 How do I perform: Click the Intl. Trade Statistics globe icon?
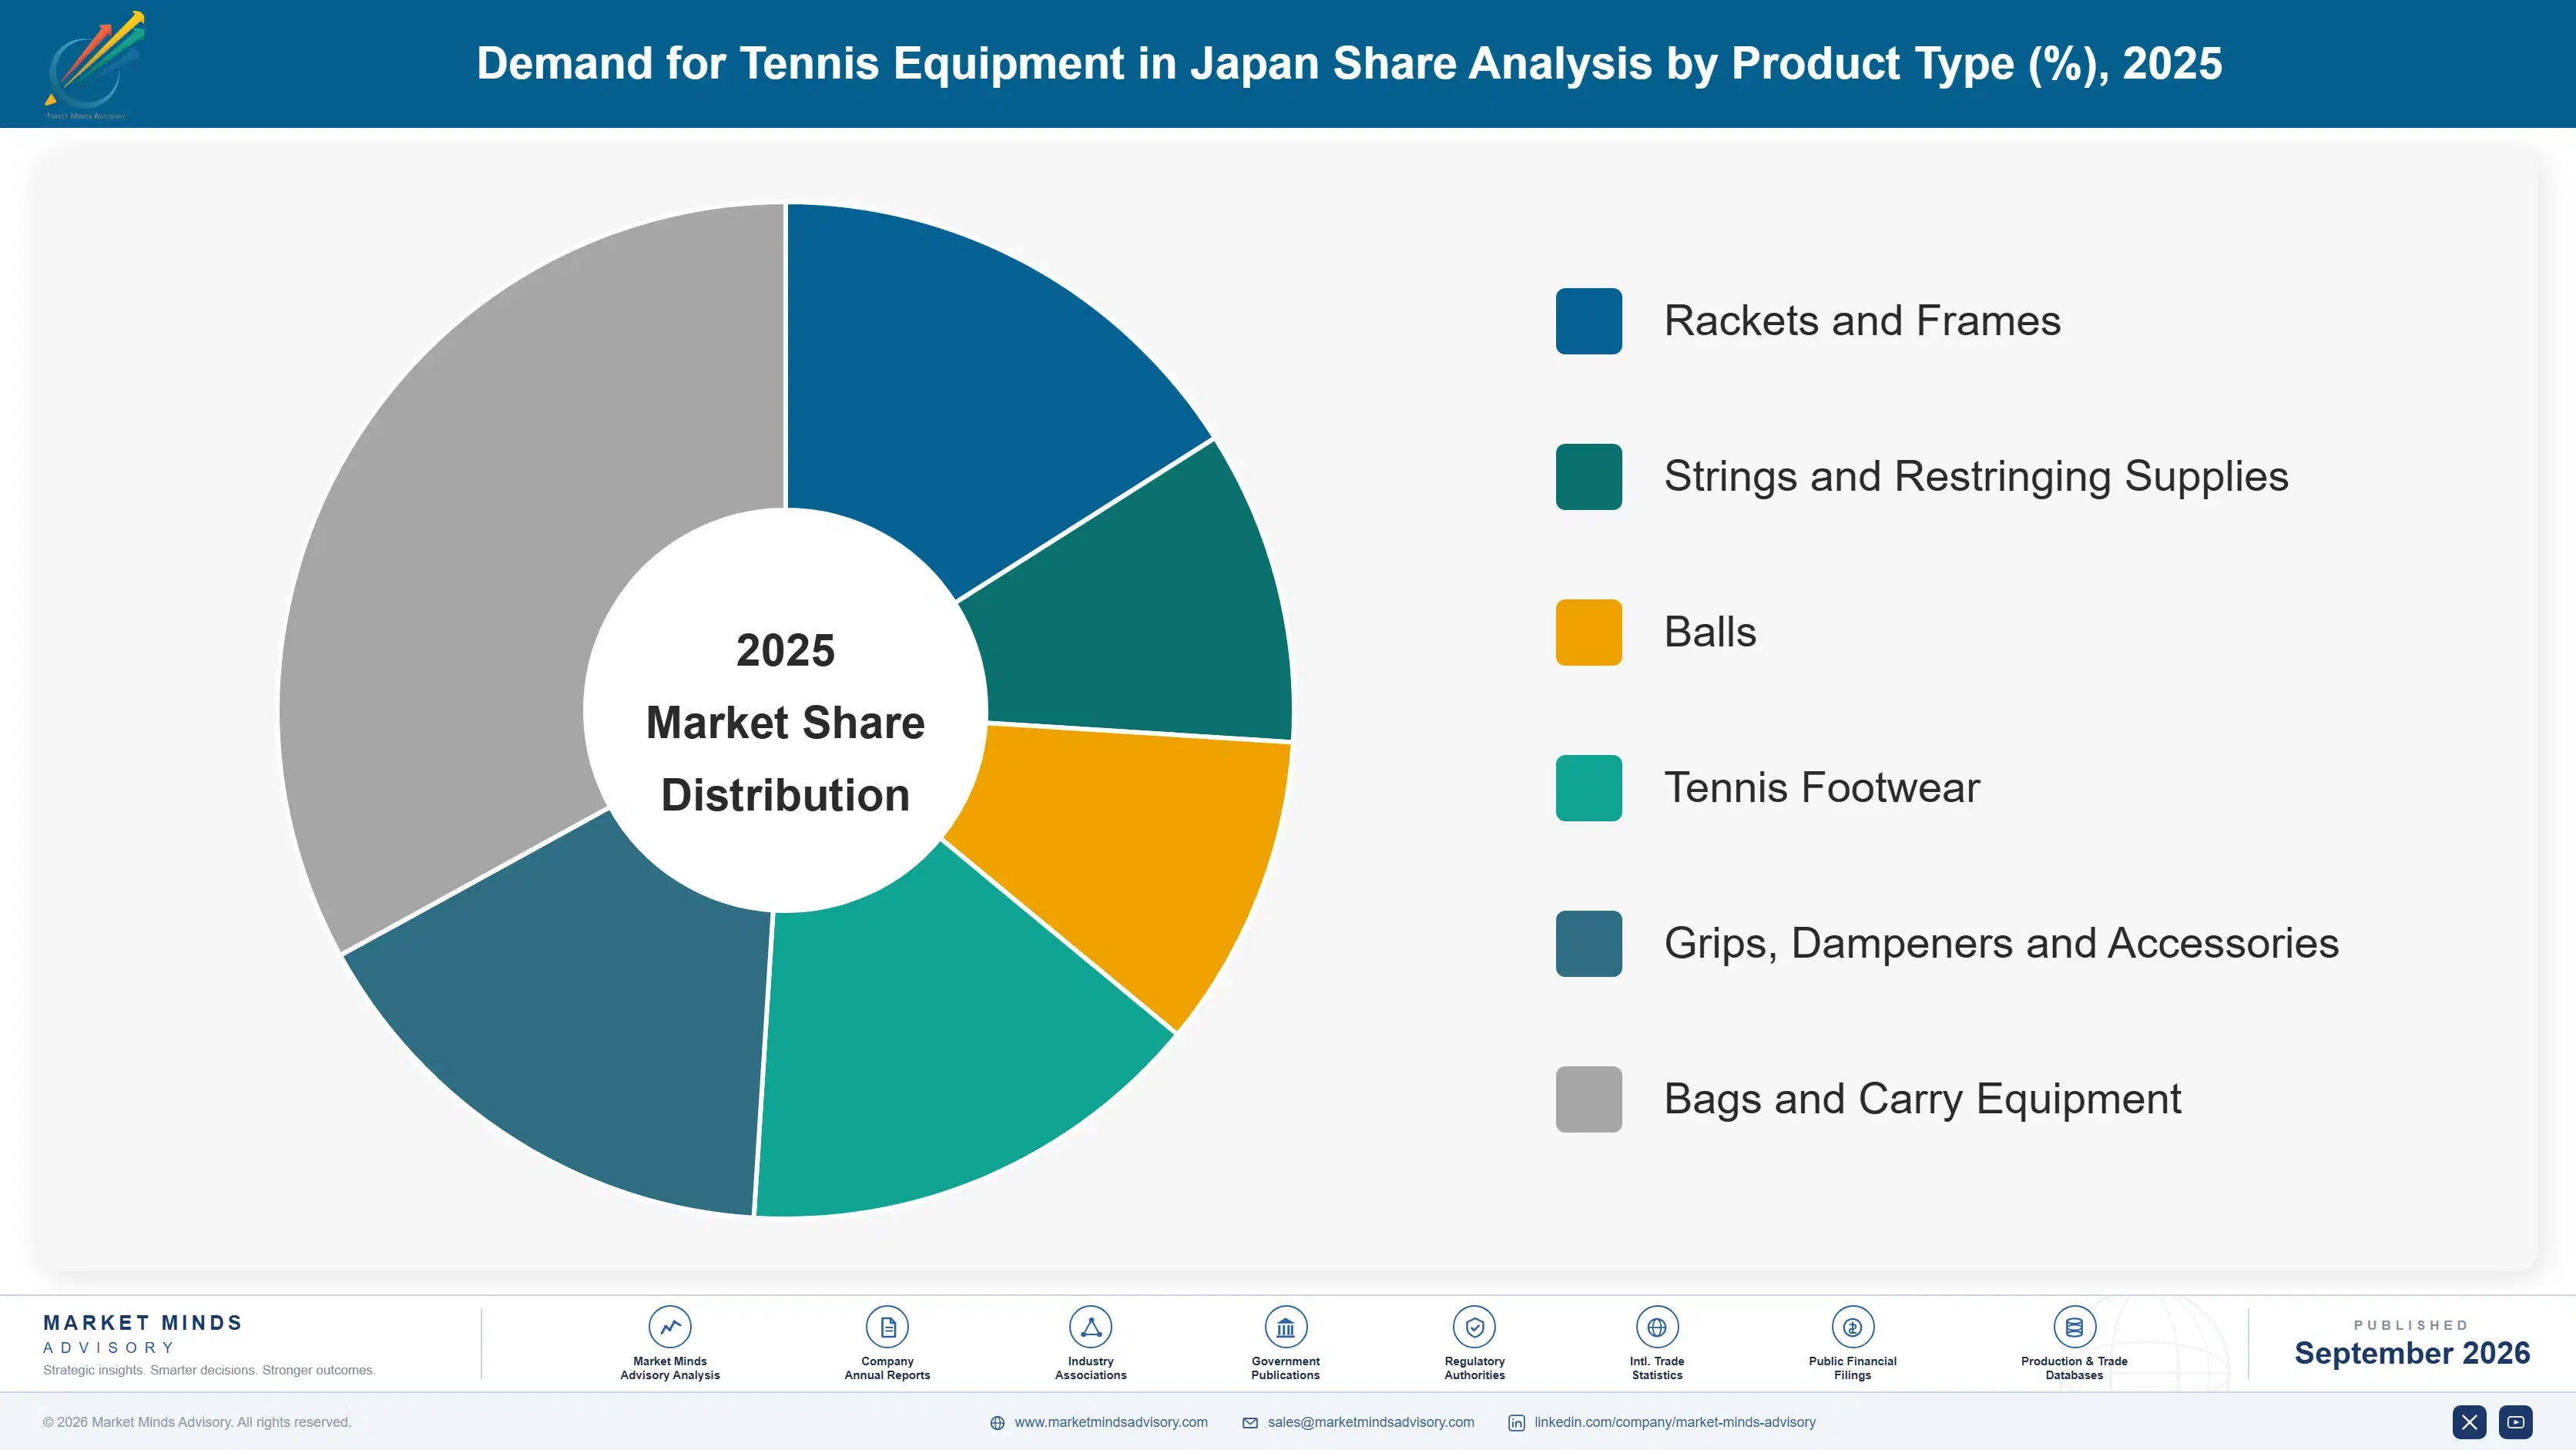click(x=1657, y=1327)
